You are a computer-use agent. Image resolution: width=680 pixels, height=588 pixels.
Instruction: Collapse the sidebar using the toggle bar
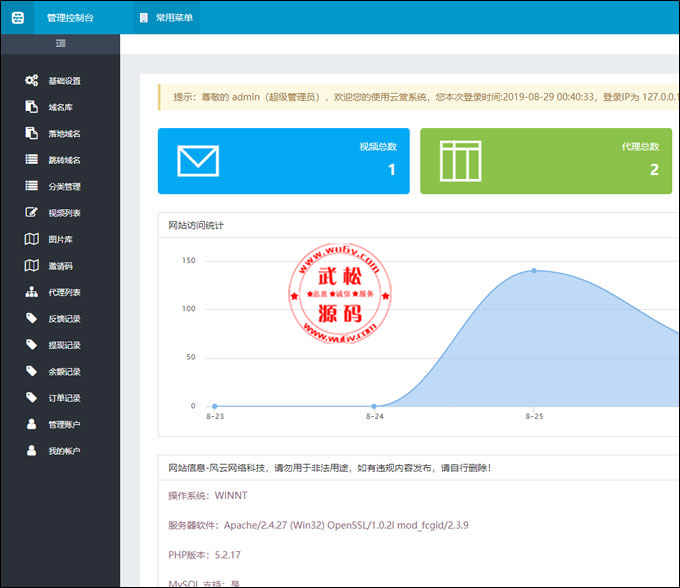(x=60, y=43)
